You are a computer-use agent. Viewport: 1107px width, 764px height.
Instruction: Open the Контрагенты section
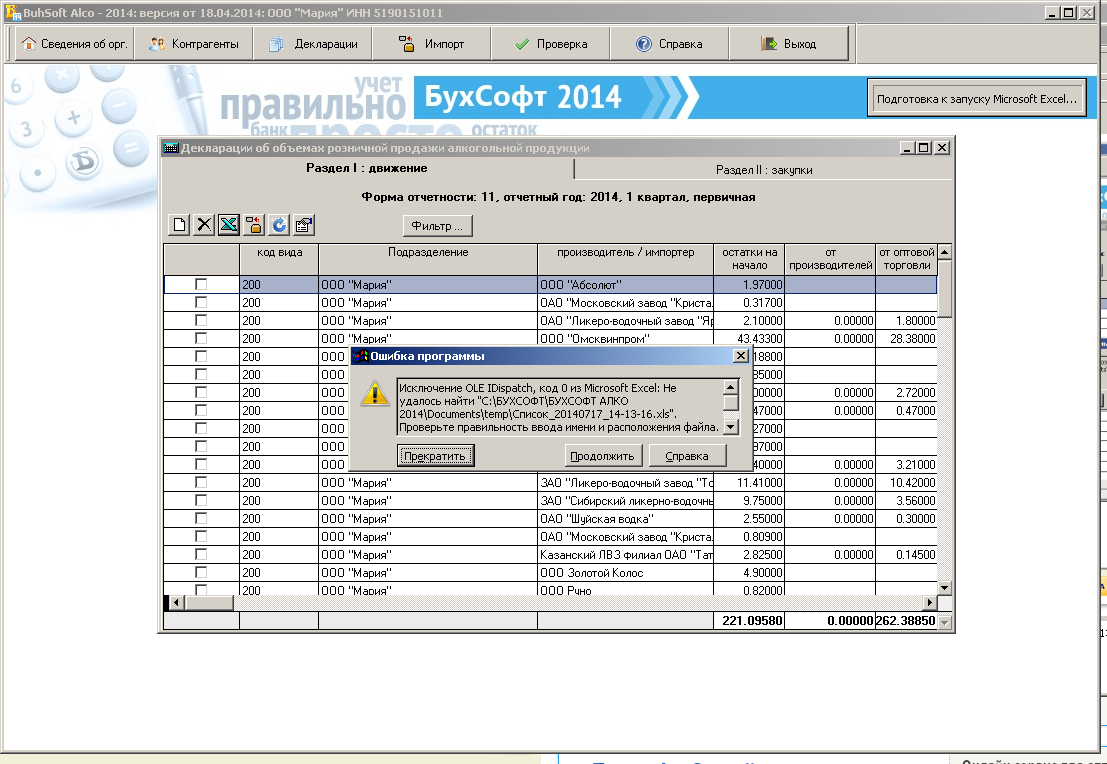[193, 44]
